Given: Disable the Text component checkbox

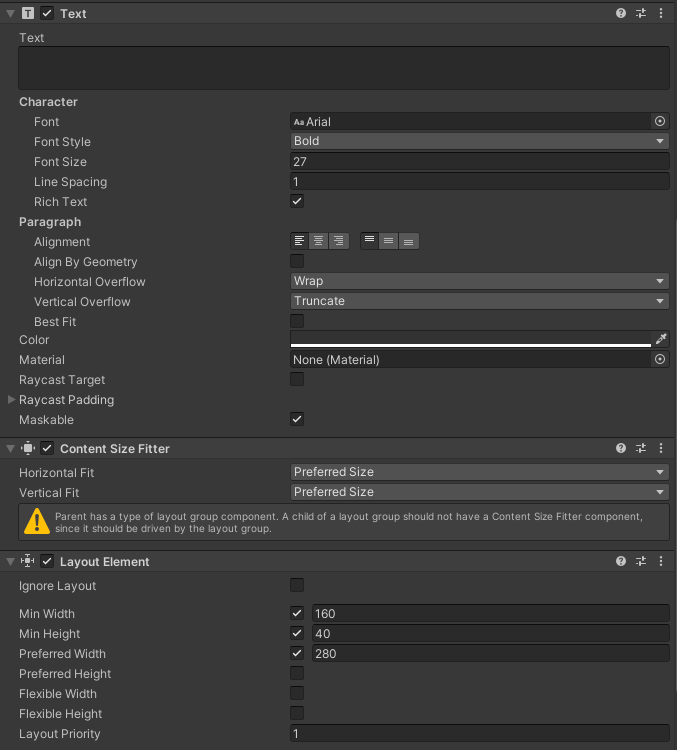Looking at the screenshot, I should (47, 13).
